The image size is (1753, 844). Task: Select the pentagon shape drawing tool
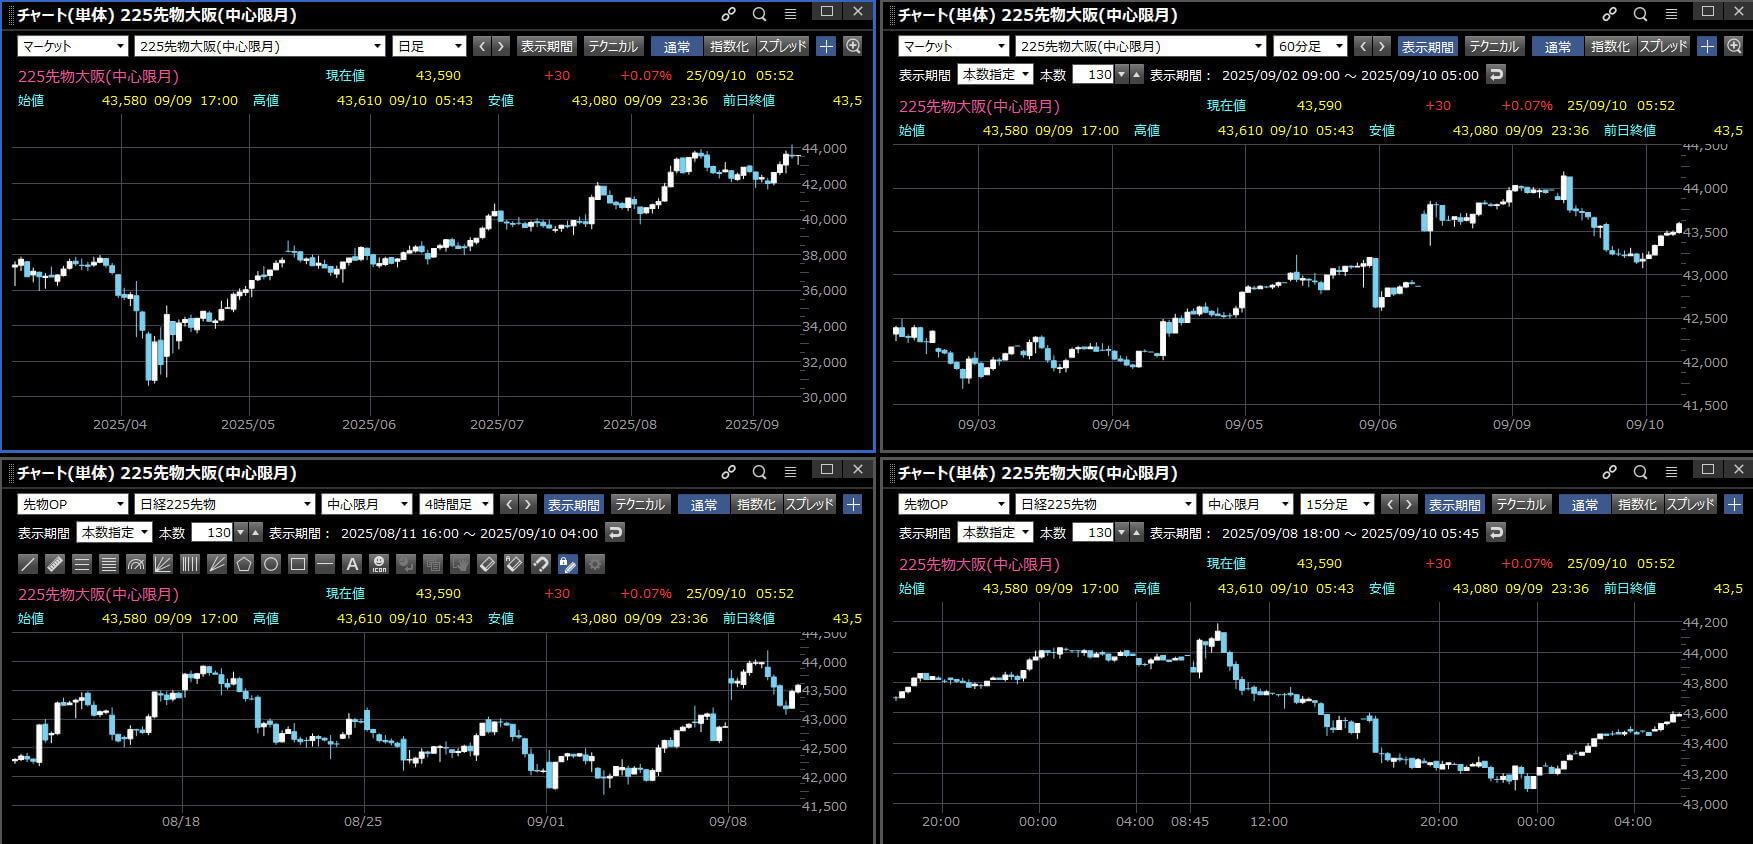pos(243,564)
